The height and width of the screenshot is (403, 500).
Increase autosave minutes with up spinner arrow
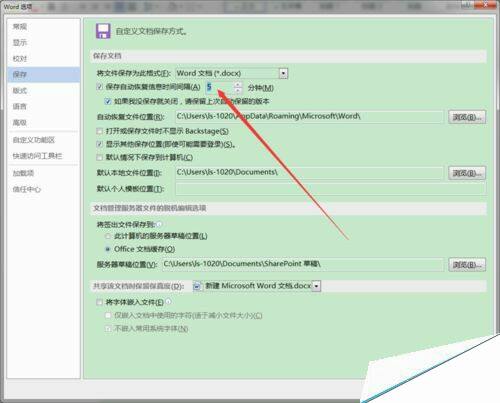[238, 85]
